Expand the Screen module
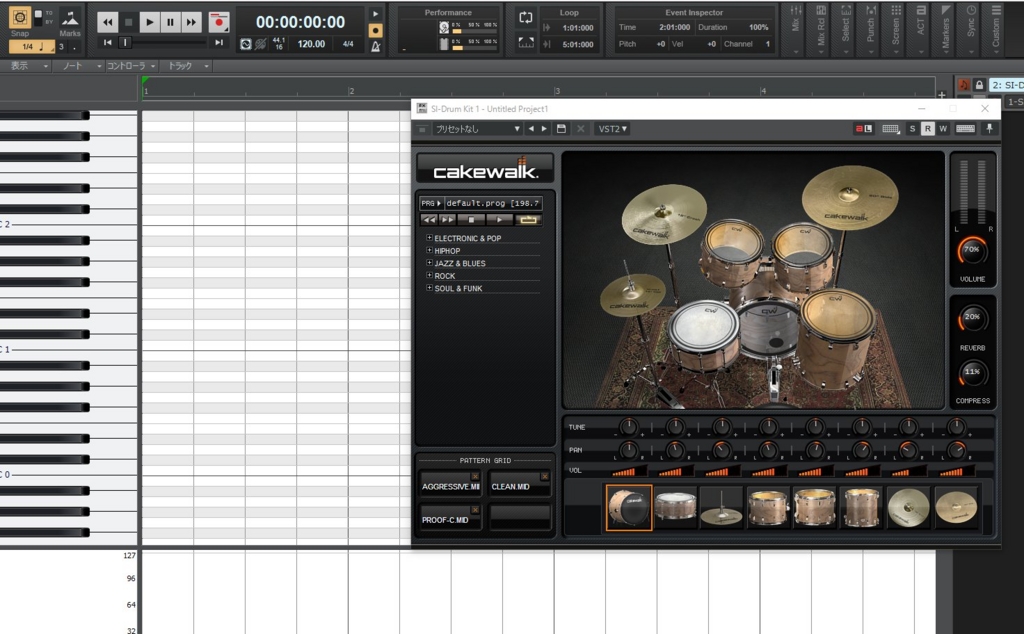The width and height of the screenshot is (1024, 634). click(896, 28)
